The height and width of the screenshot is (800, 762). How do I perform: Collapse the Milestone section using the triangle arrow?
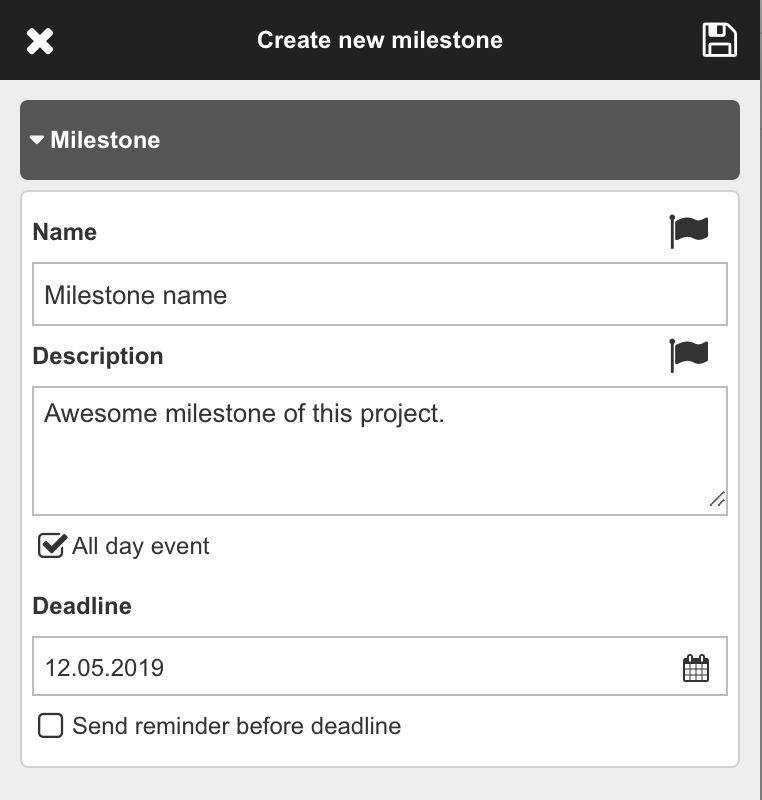coord(37,140)
